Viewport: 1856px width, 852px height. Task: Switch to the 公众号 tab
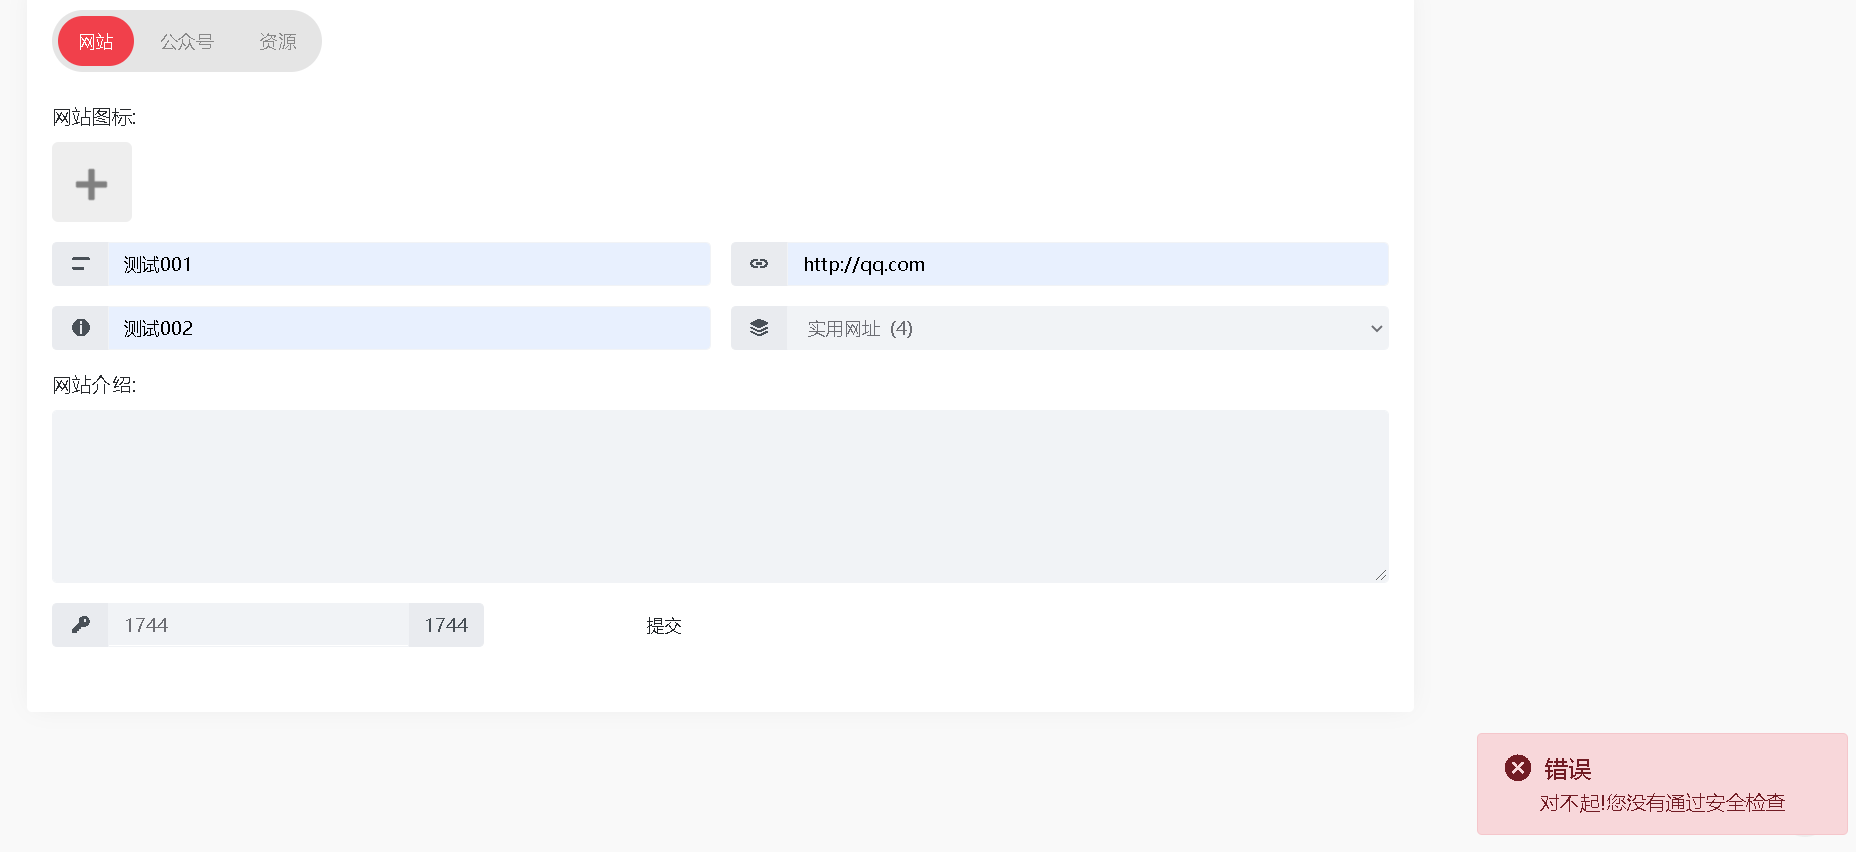coord(187,41)
